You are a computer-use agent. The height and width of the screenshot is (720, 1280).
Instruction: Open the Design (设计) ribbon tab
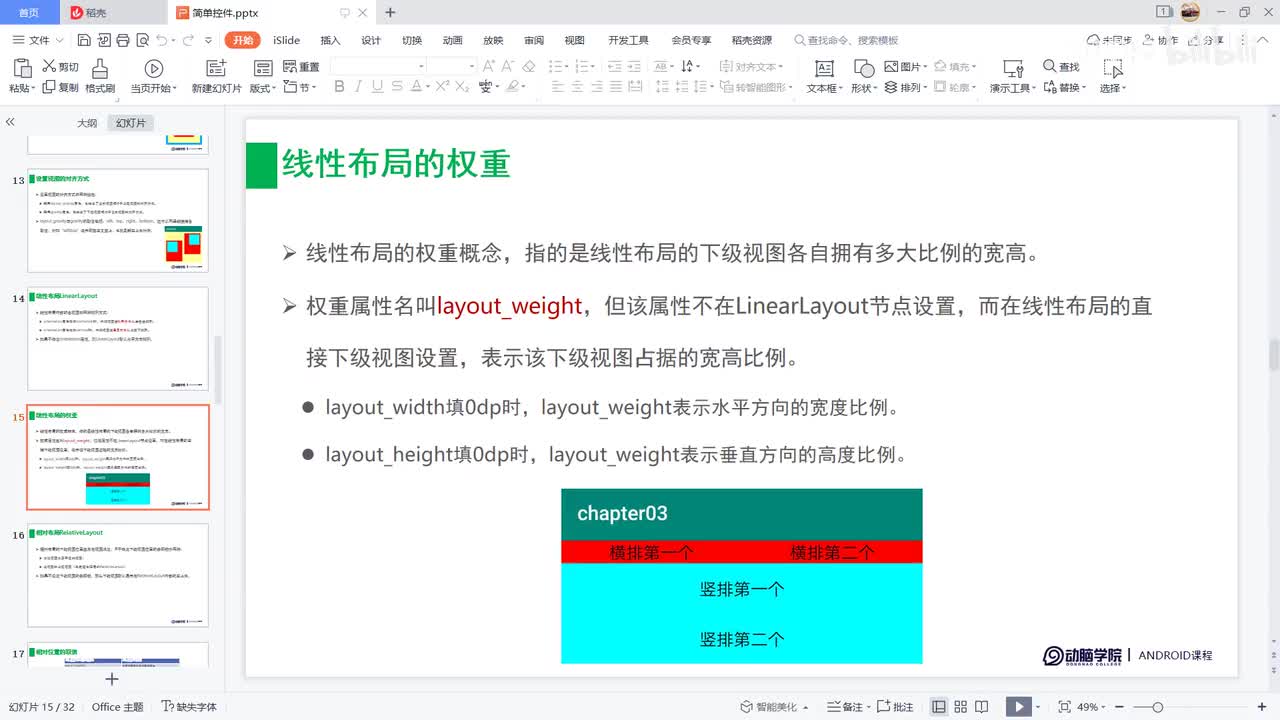(x=371, y=40)
